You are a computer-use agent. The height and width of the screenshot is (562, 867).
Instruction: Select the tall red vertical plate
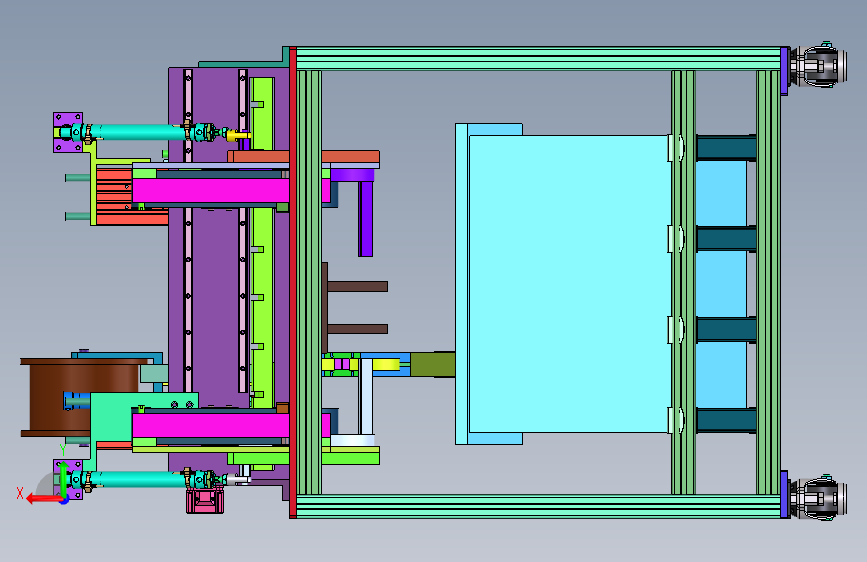point(293,283)
